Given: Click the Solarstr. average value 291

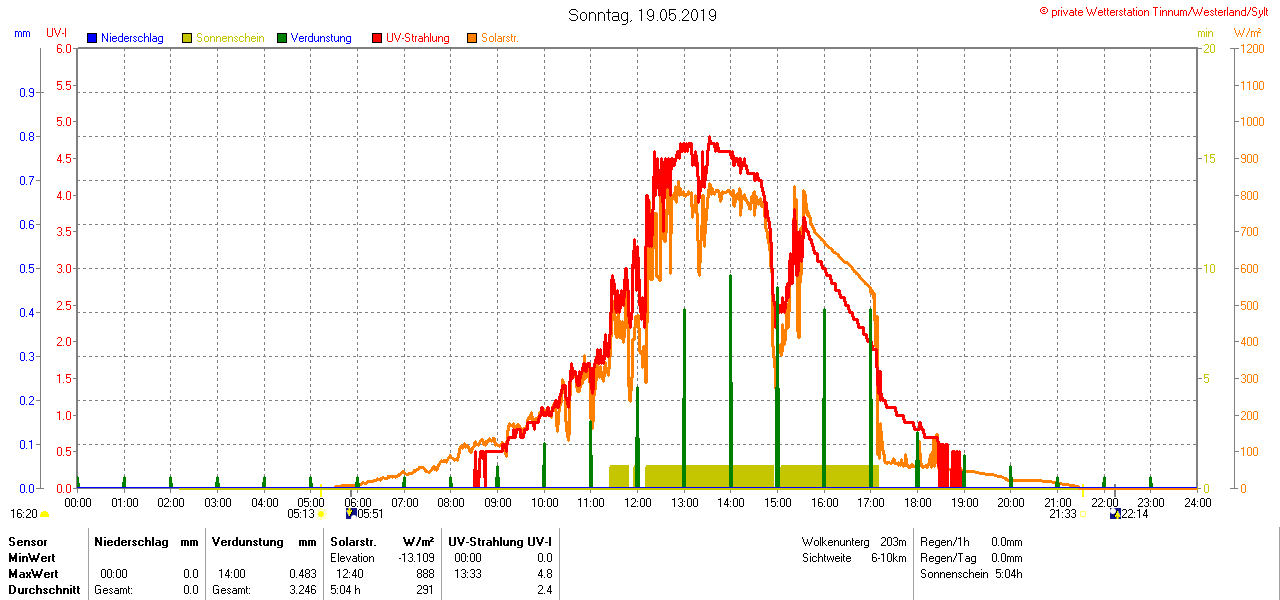Looking at the screenshot, I should click(x=425, y=590).
